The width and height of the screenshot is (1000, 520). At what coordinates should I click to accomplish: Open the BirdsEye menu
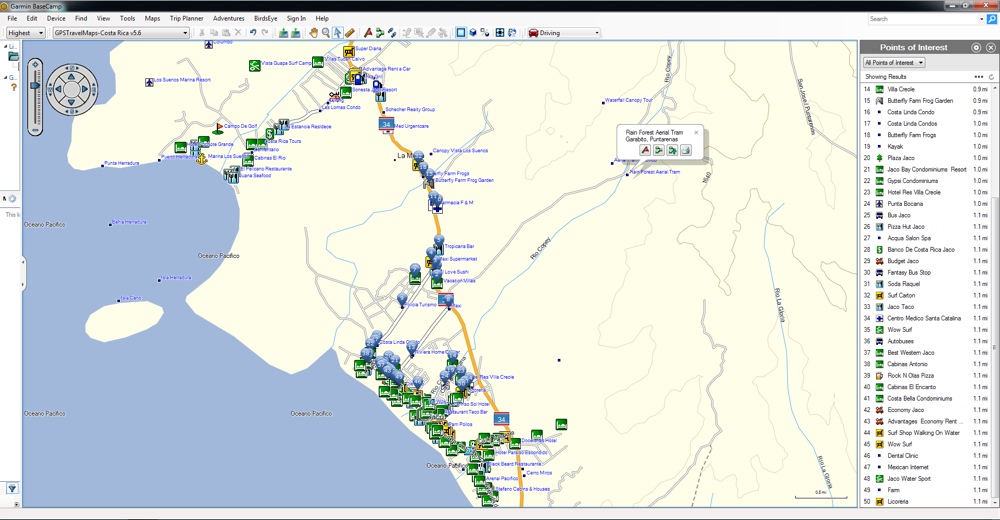(265, 19)
